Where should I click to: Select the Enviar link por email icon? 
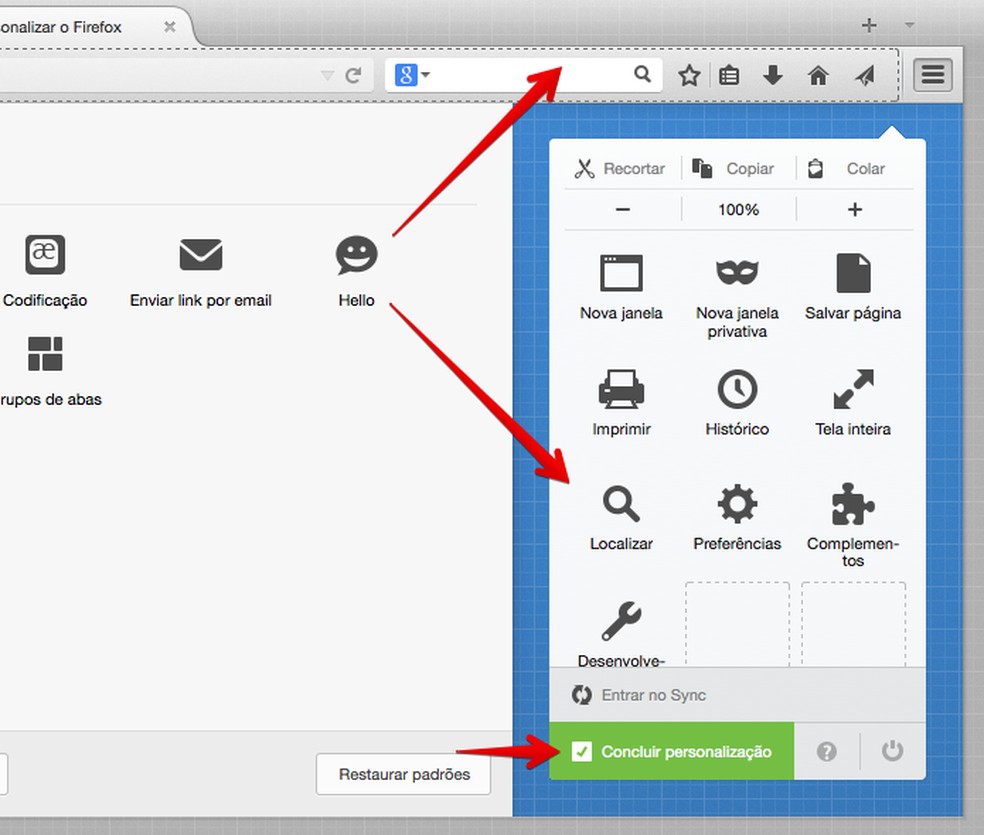pyautogui.click(x=201, y=254)
